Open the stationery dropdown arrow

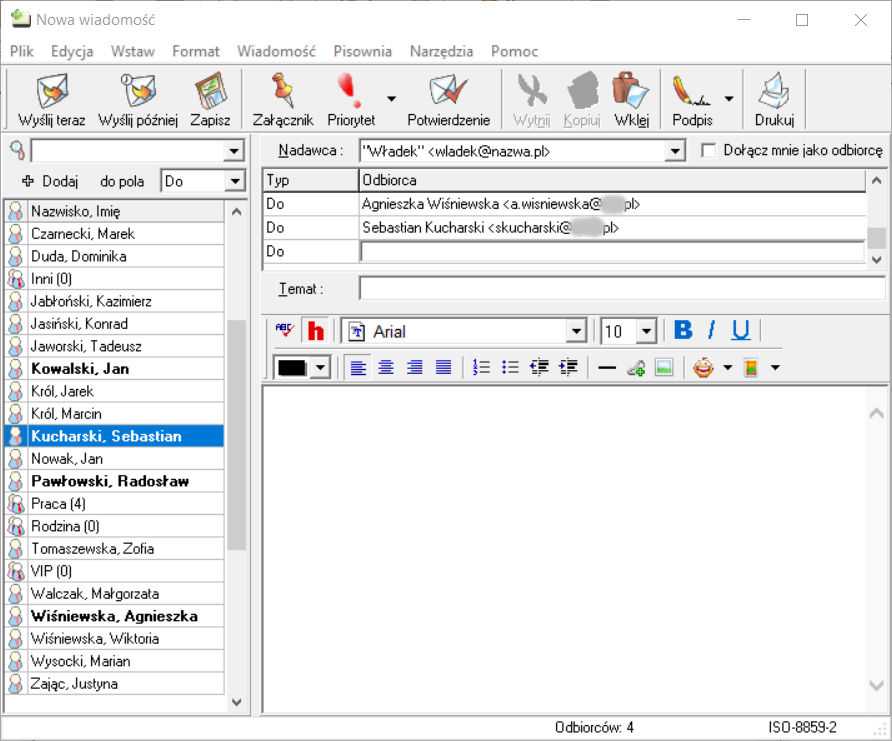pyautogui.click(x=775, y=367)
